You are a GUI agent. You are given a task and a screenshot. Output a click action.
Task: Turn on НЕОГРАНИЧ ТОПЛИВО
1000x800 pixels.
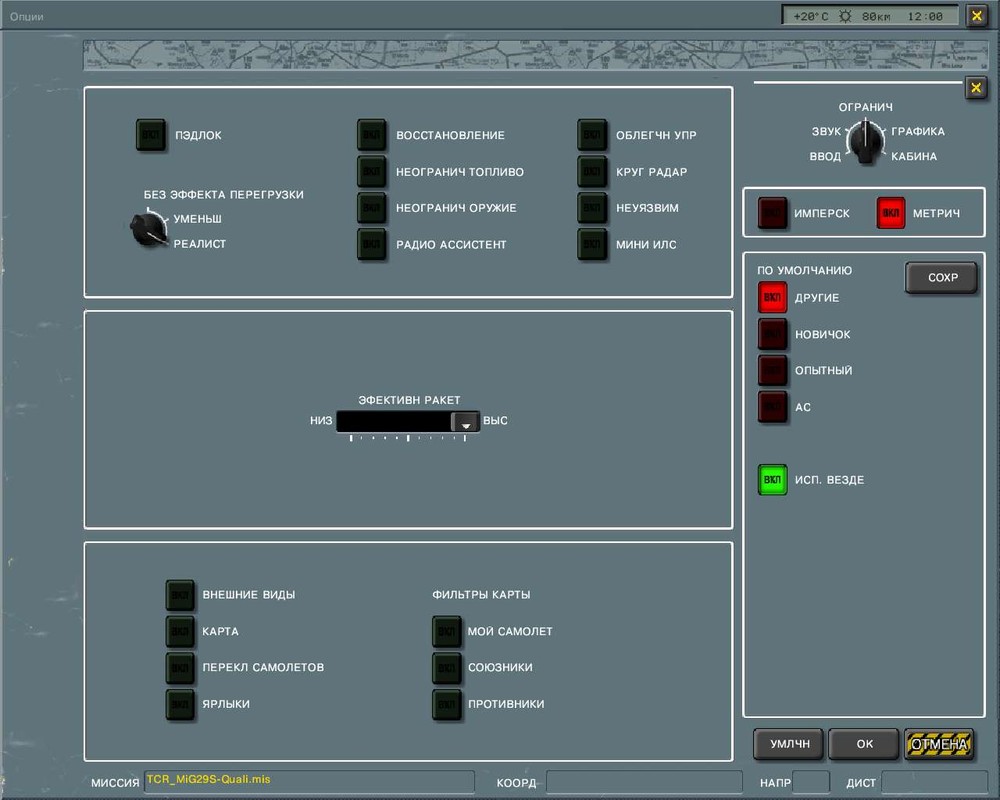(372, 172)
